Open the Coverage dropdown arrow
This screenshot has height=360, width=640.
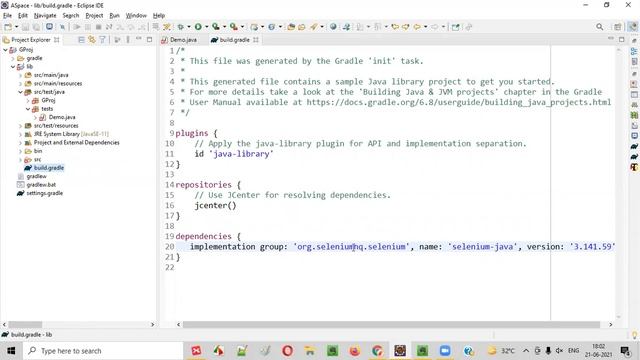click(224, 27)
